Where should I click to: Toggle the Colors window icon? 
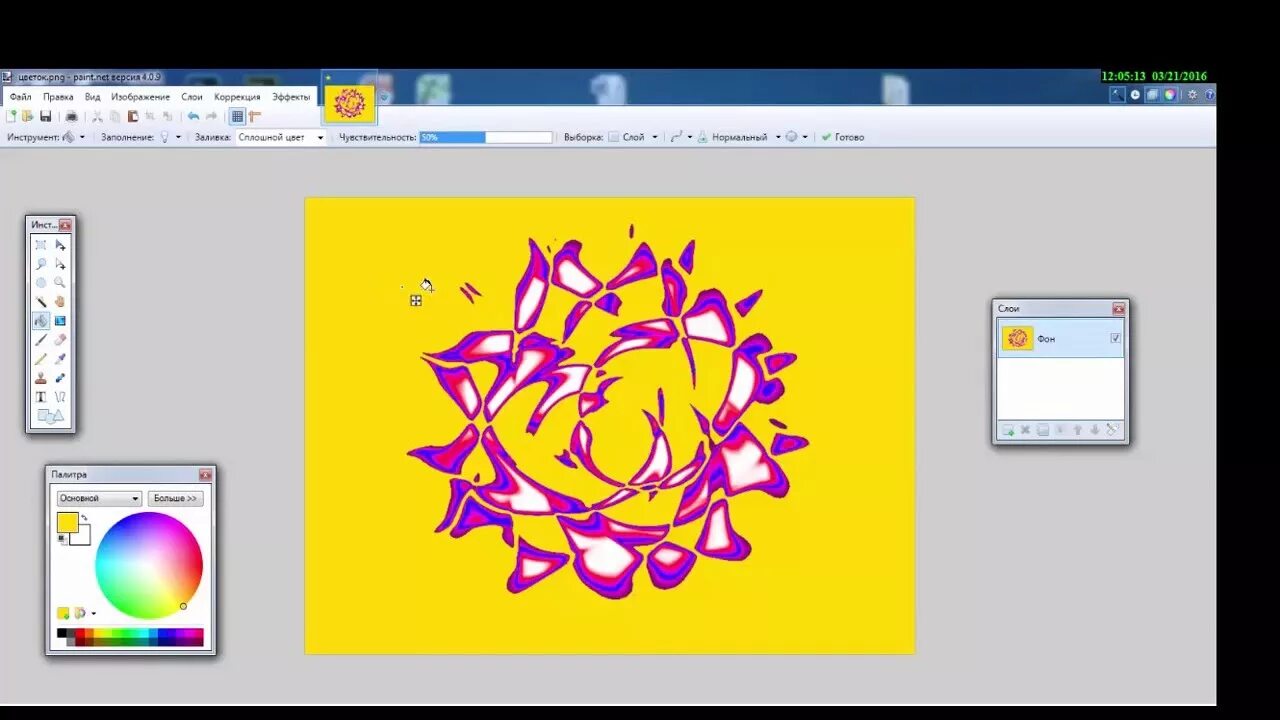(1169, 94)
